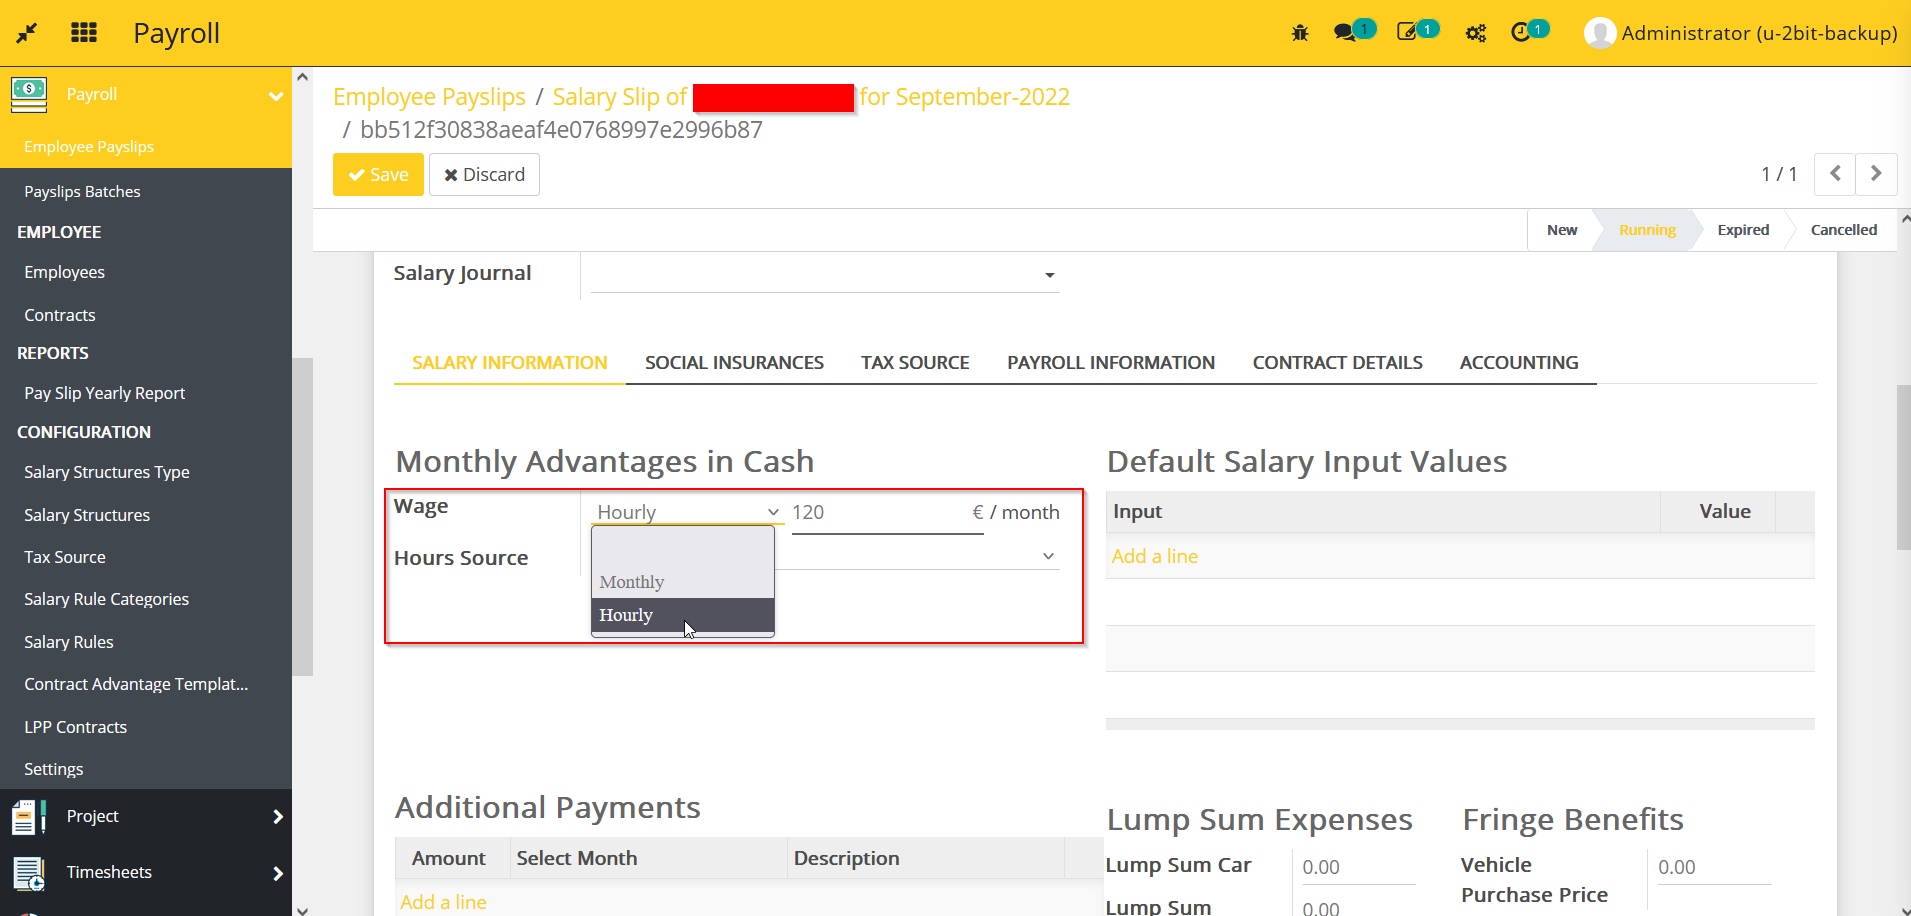Open the Tax Source tab
This screenshot has height=916, width=1911.
coord(915,362)
